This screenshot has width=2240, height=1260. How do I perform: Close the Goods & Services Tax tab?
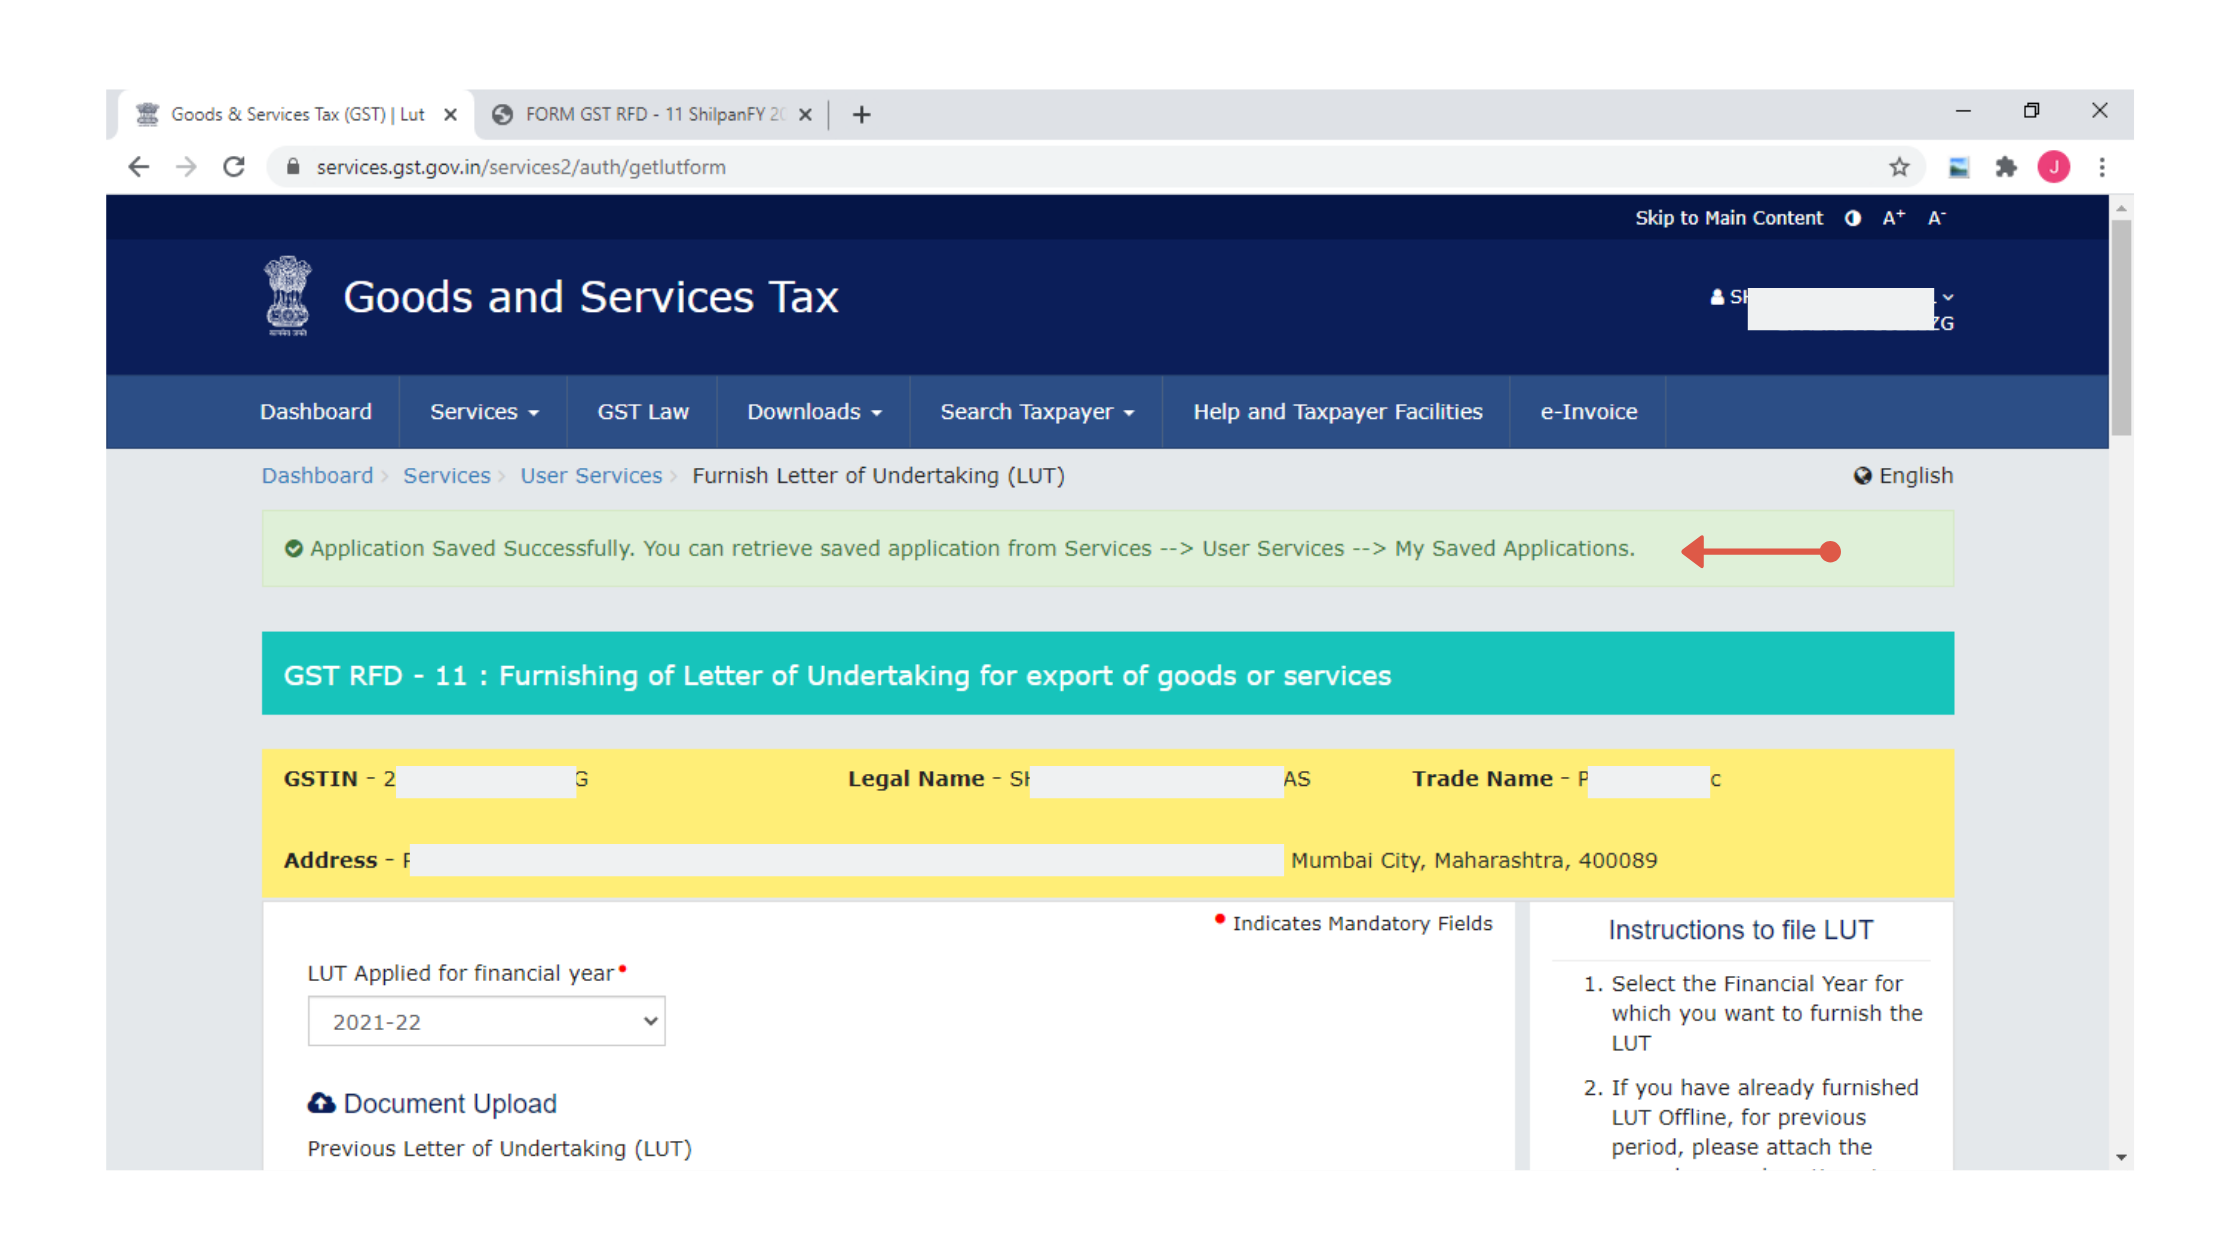451,115
